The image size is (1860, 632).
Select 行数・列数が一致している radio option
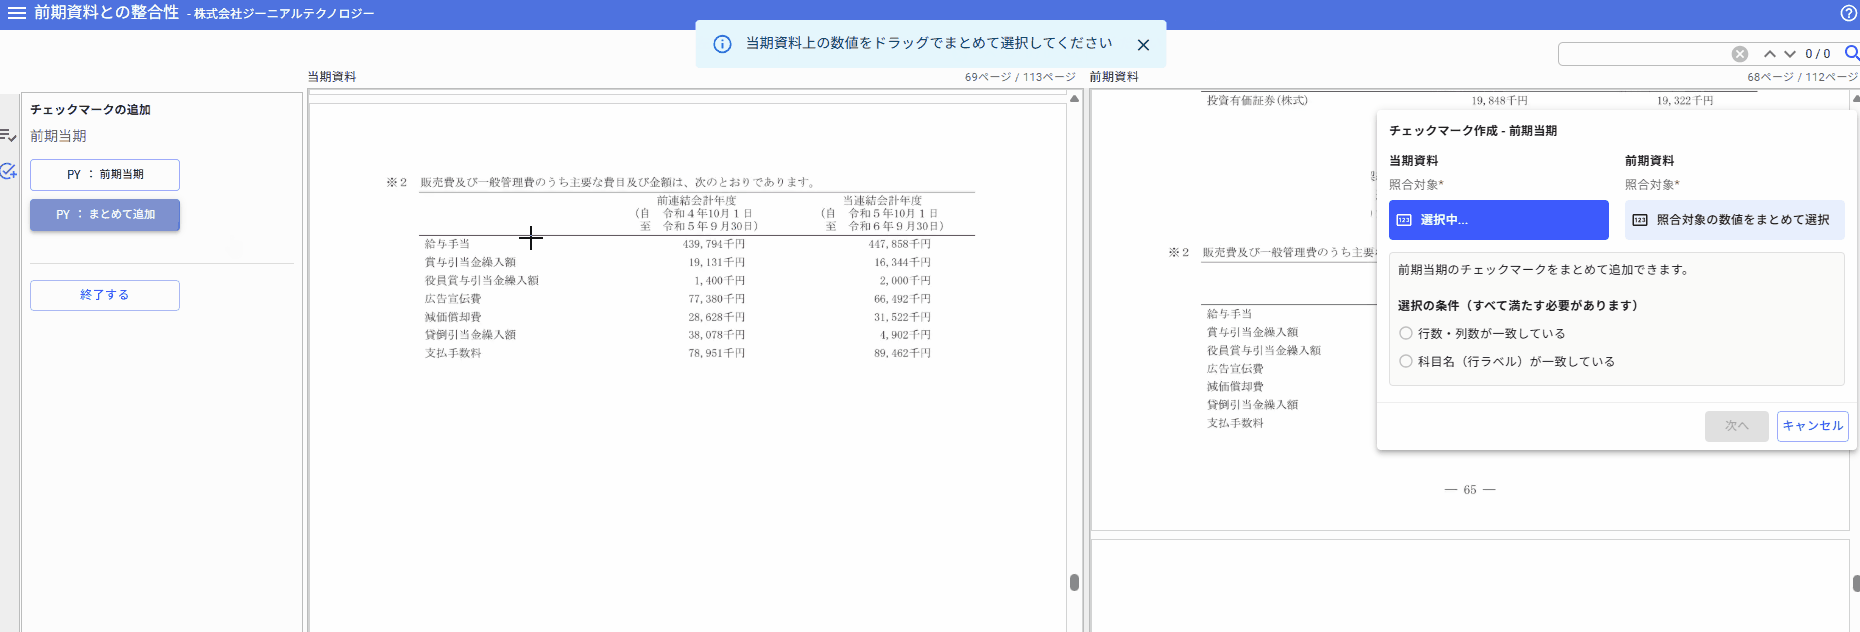1406,333
